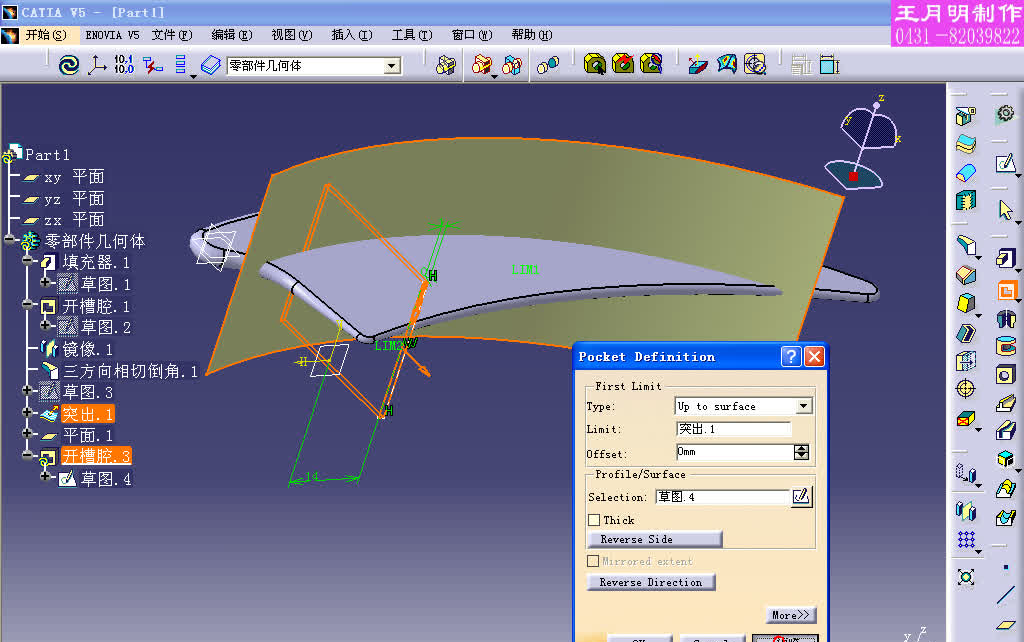This screenshot has height=642, width=1024.
Task: Click the sphere-pair material icon in top toolbar
Action: pos(548,65)
